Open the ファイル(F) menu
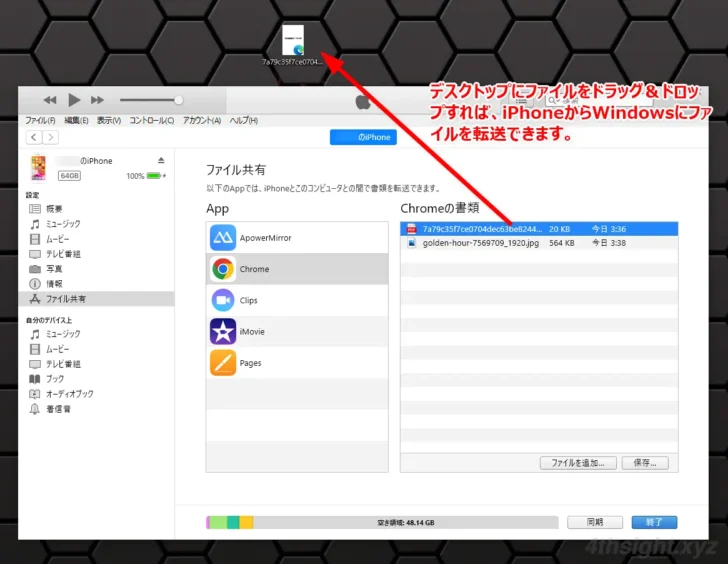728x564 pixels. click(40, 120)
